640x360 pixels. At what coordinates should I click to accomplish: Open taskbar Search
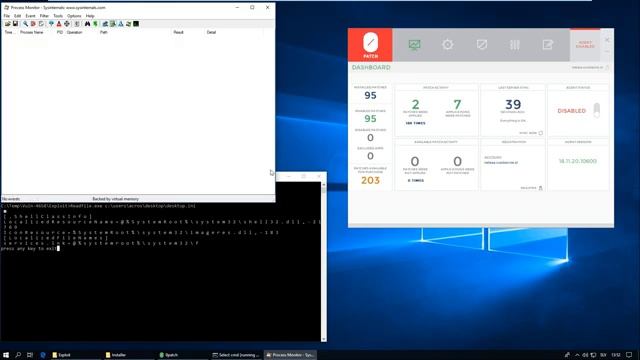point(18,355)
